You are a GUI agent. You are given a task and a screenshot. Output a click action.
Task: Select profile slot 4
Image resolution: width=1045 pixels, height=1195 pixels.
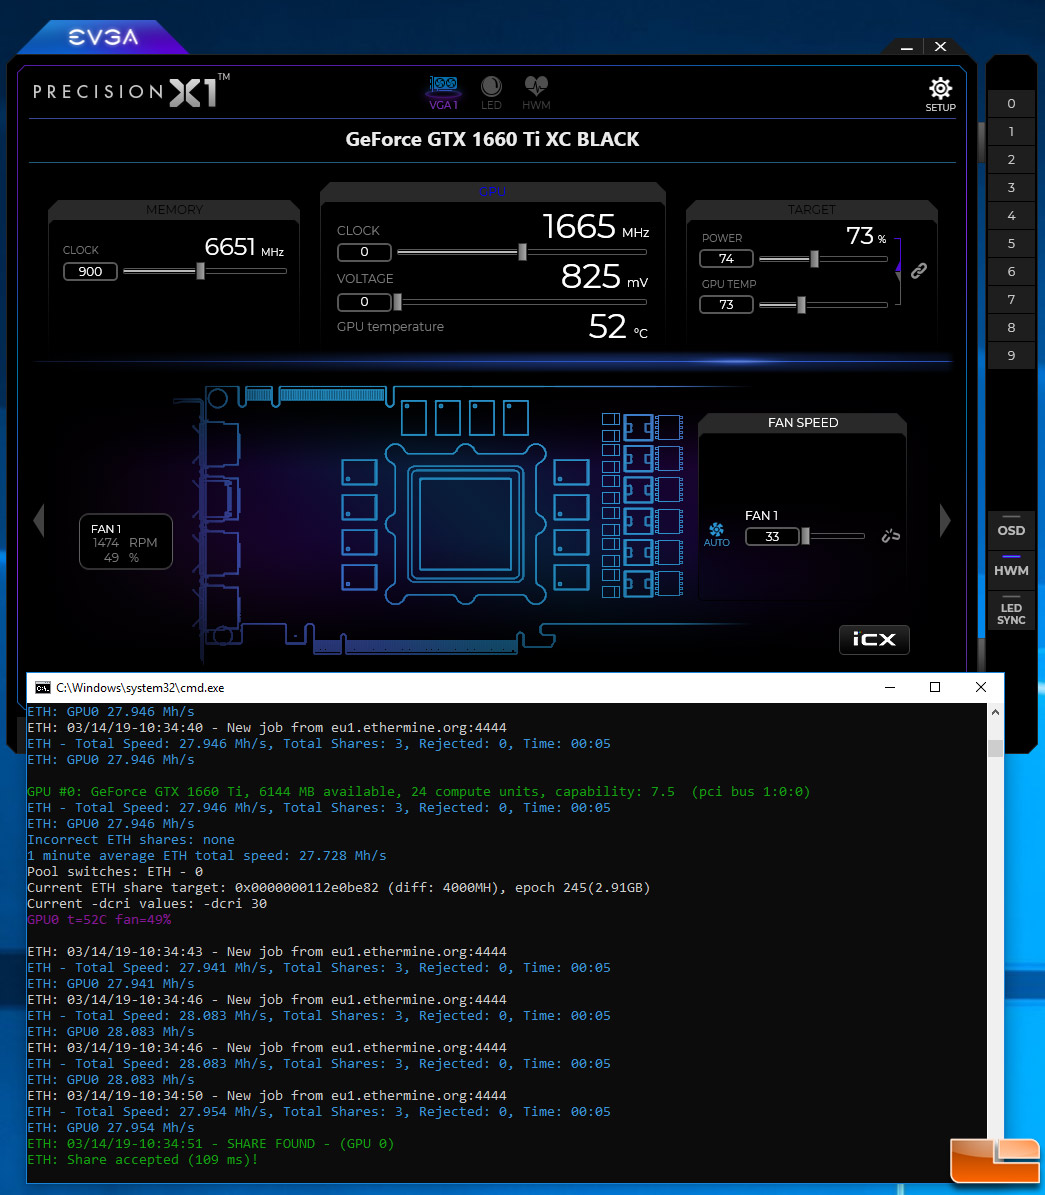point(1011,216)
